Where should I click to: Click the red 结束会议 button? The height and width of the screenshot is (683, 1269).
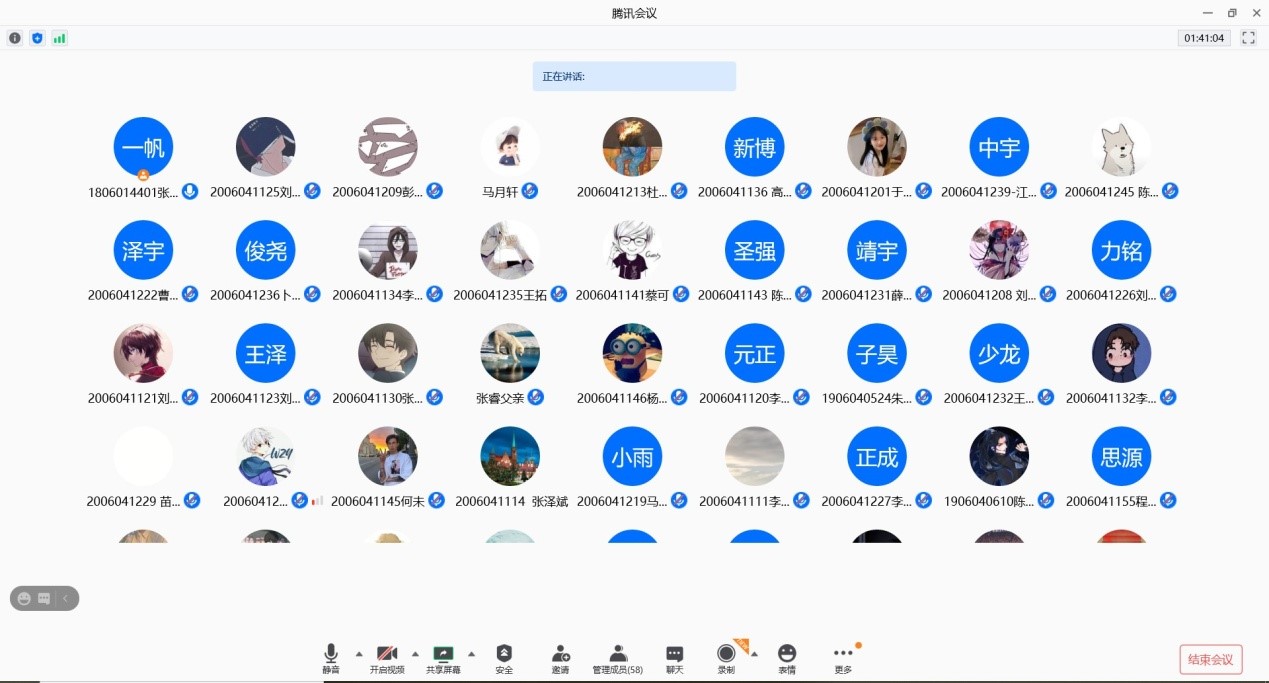(1211, 659)
